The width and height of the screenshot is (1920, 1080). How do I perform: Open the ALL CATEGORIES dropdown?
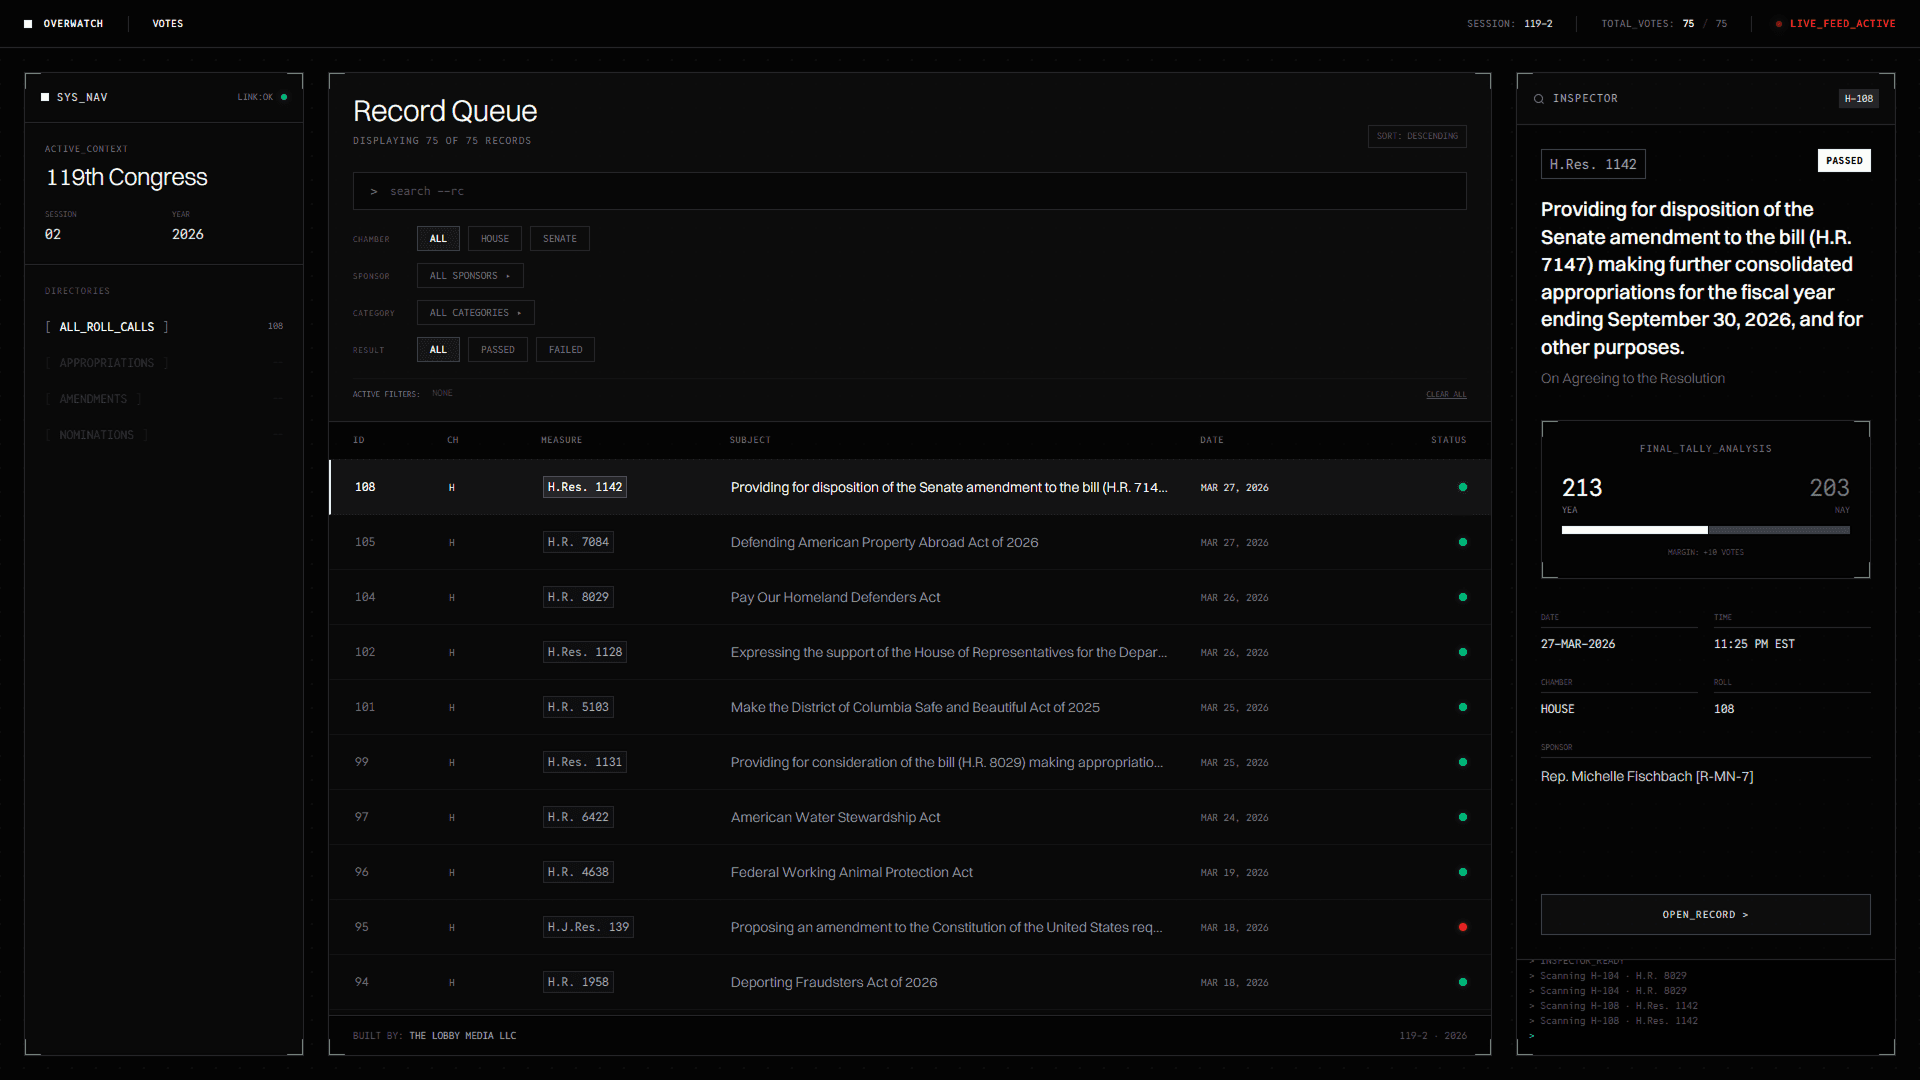pyautogui.click(x=475, y=312)
